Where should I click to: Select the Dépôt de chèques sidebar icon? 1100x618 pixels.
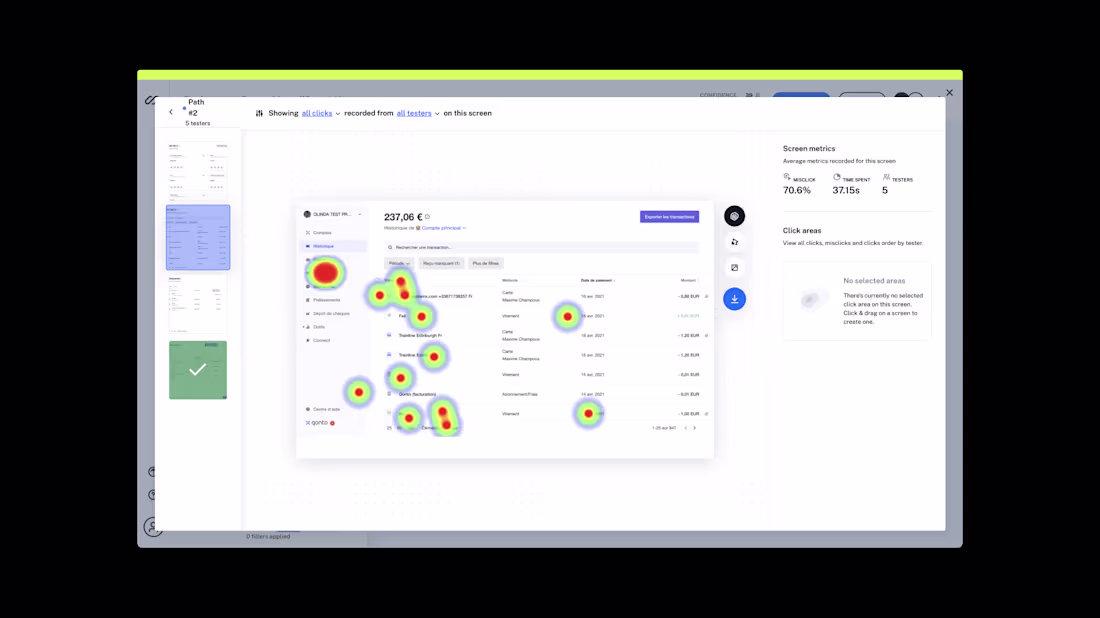pos(309,313)
